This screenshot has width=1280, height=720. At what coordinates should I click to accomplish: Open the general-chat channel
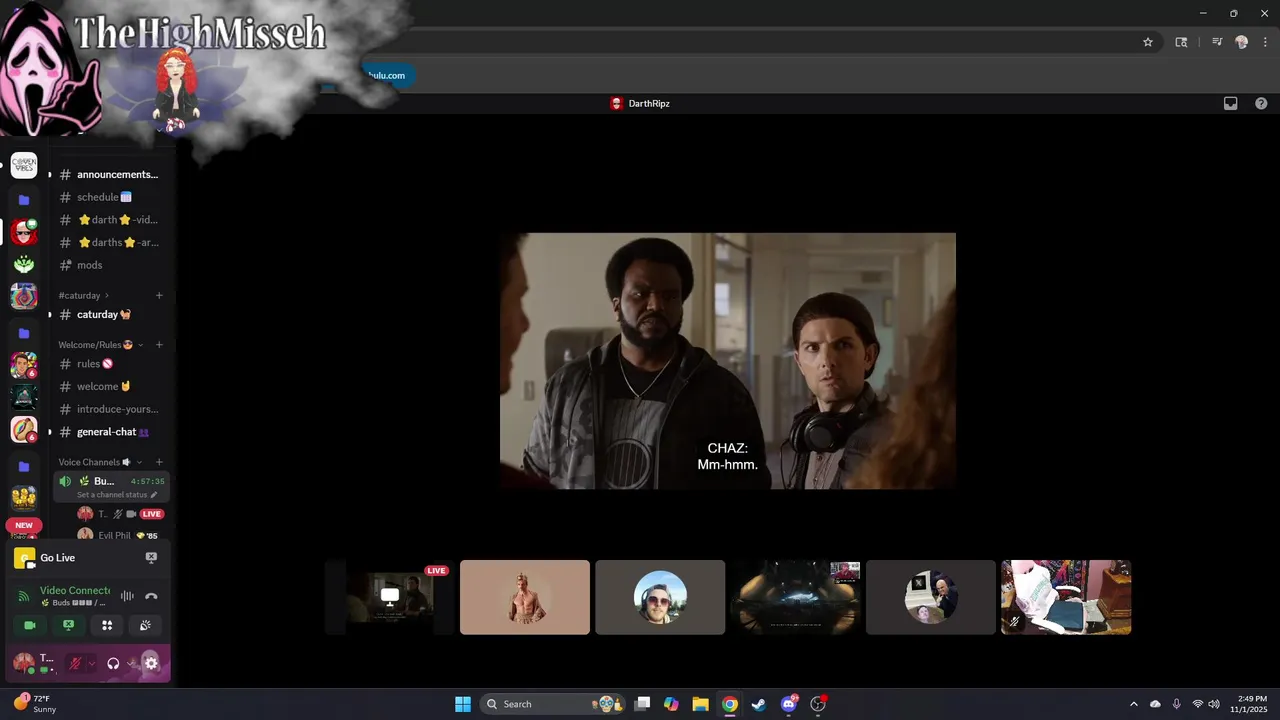point(111,432)
